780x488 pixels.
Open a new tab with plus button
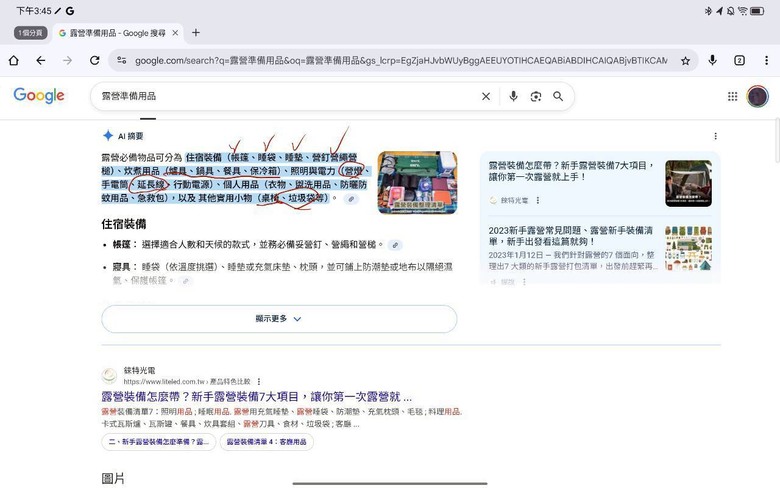(196, 33)
